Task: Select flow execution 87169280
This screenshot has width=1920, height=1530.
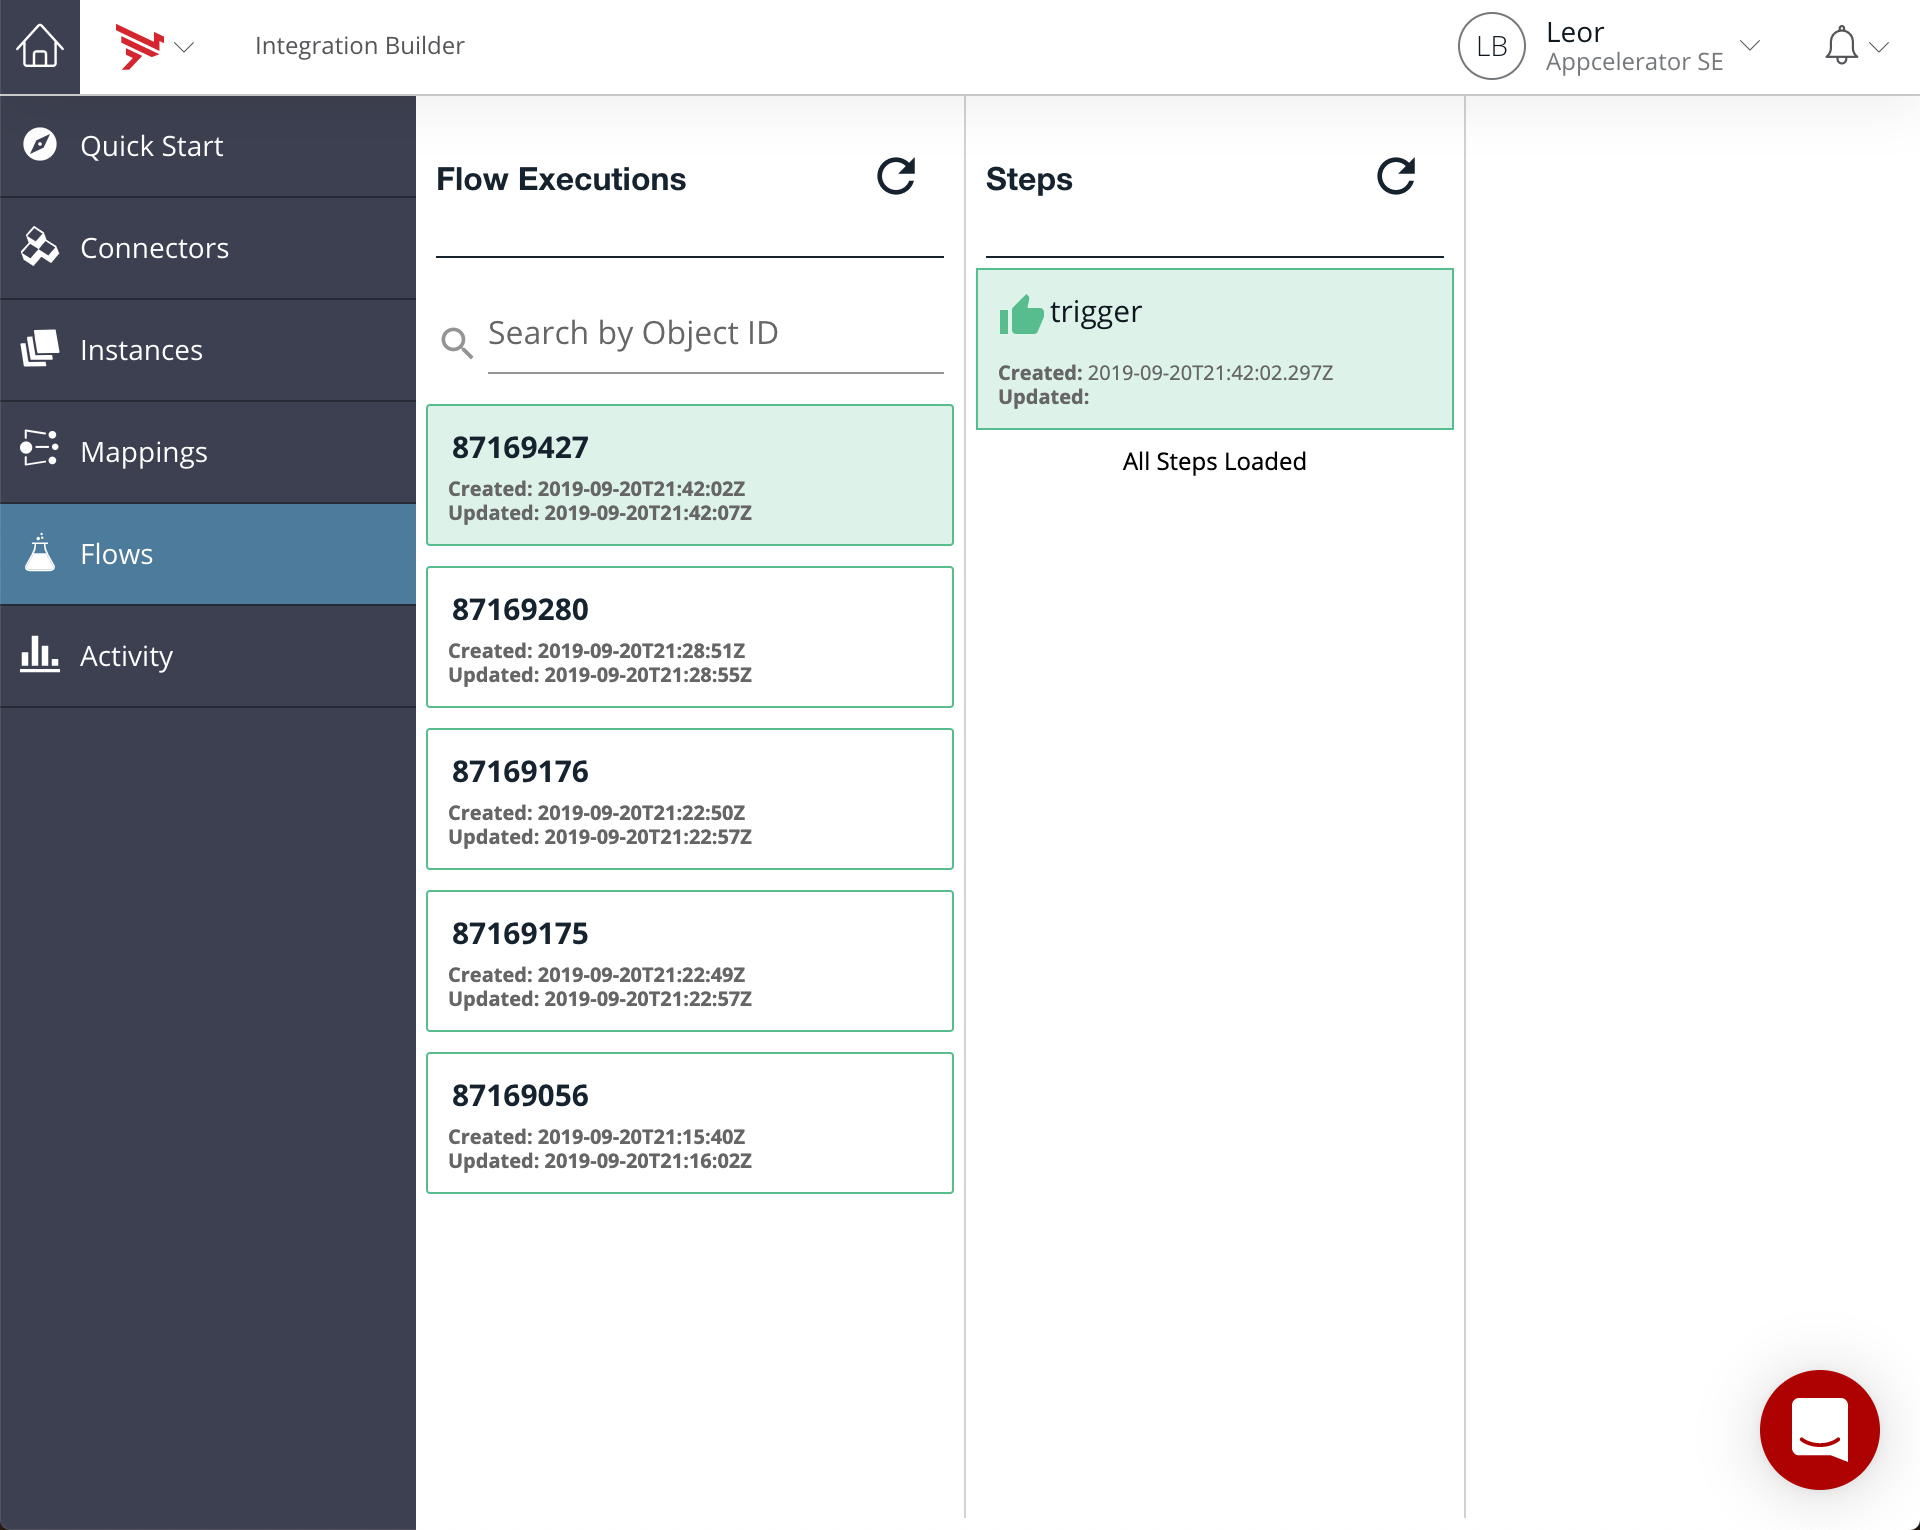Action: tap(690, 637)
